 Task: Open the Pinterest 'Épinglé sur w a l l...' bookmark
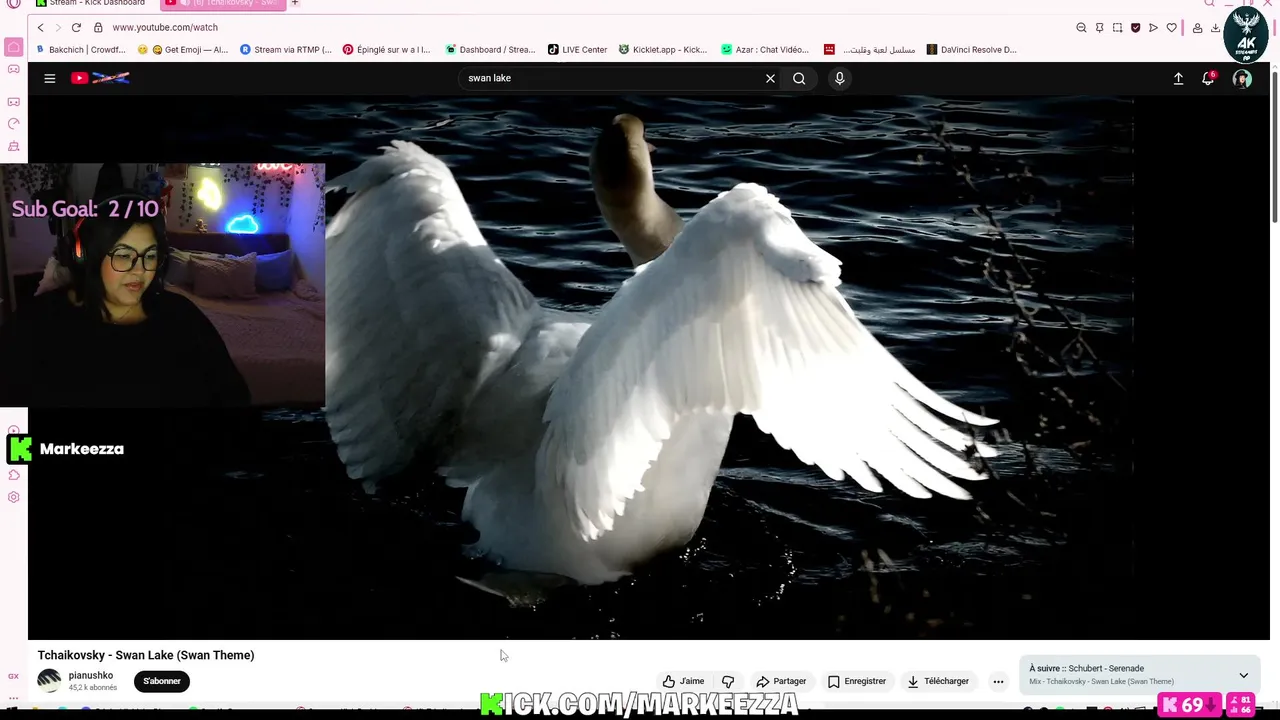point(387,49)
